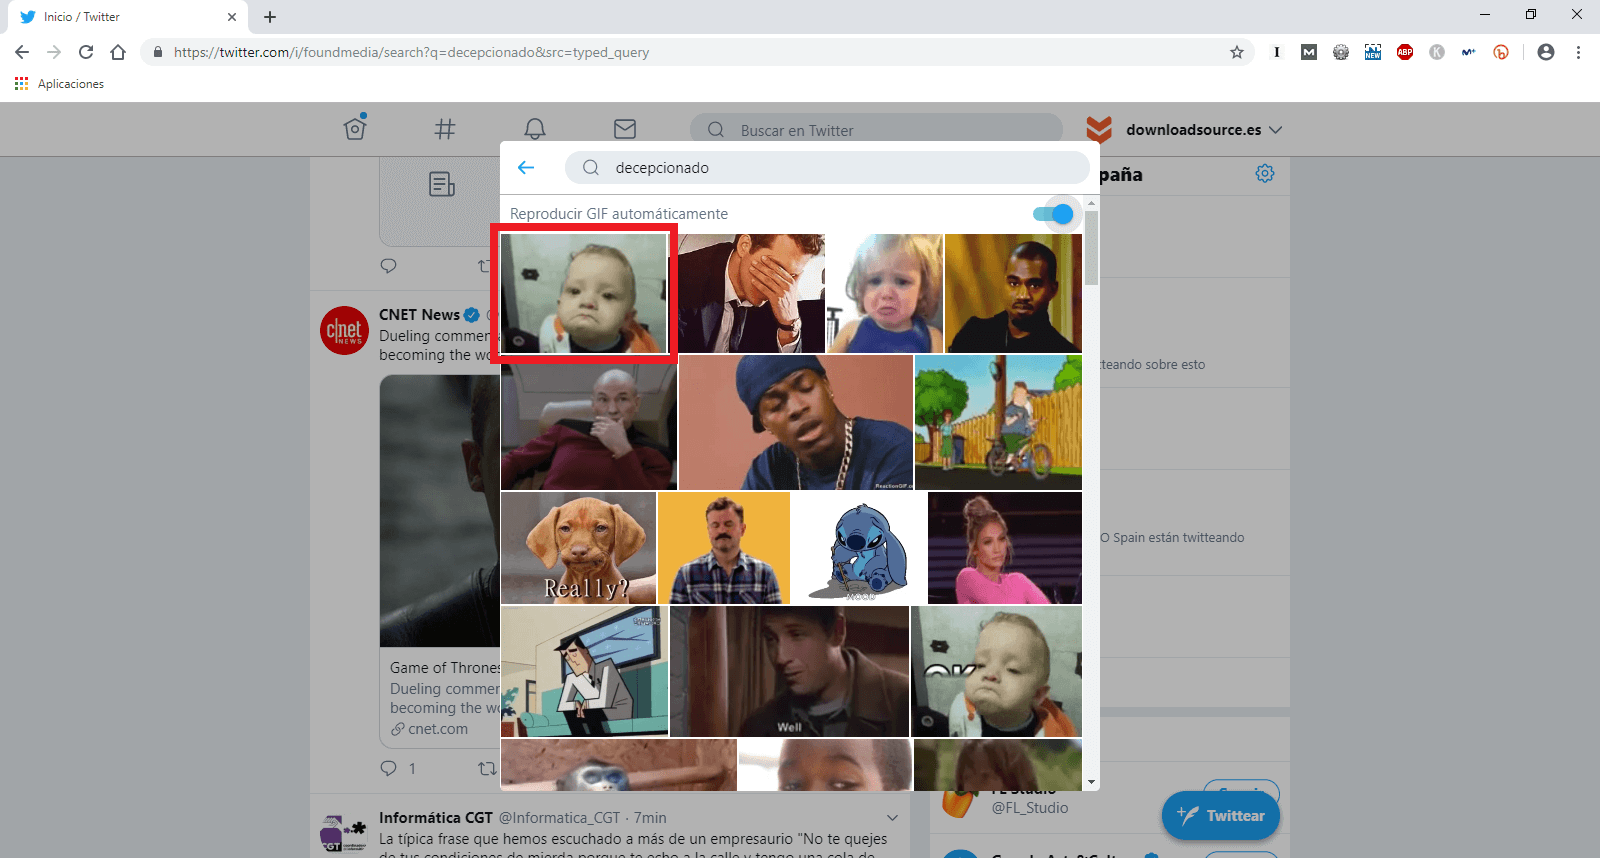Click the CNET News avatar
The height and width of the screenshot is (858, 1600).
point(344,330)
